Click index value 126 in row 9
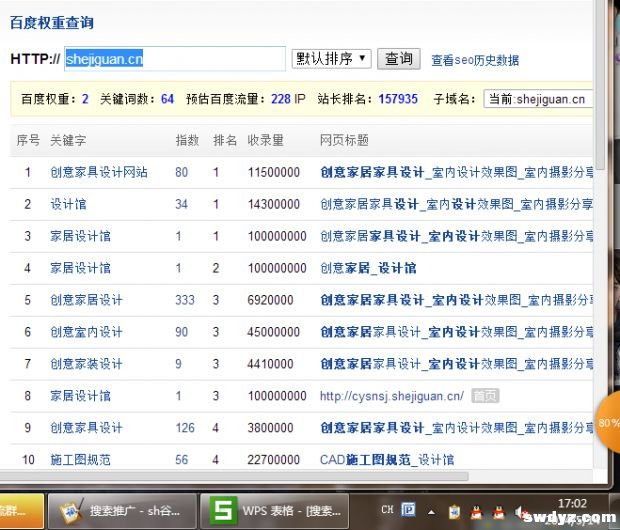Viewport: 620px width, 530px height. (x=185, y=428)
